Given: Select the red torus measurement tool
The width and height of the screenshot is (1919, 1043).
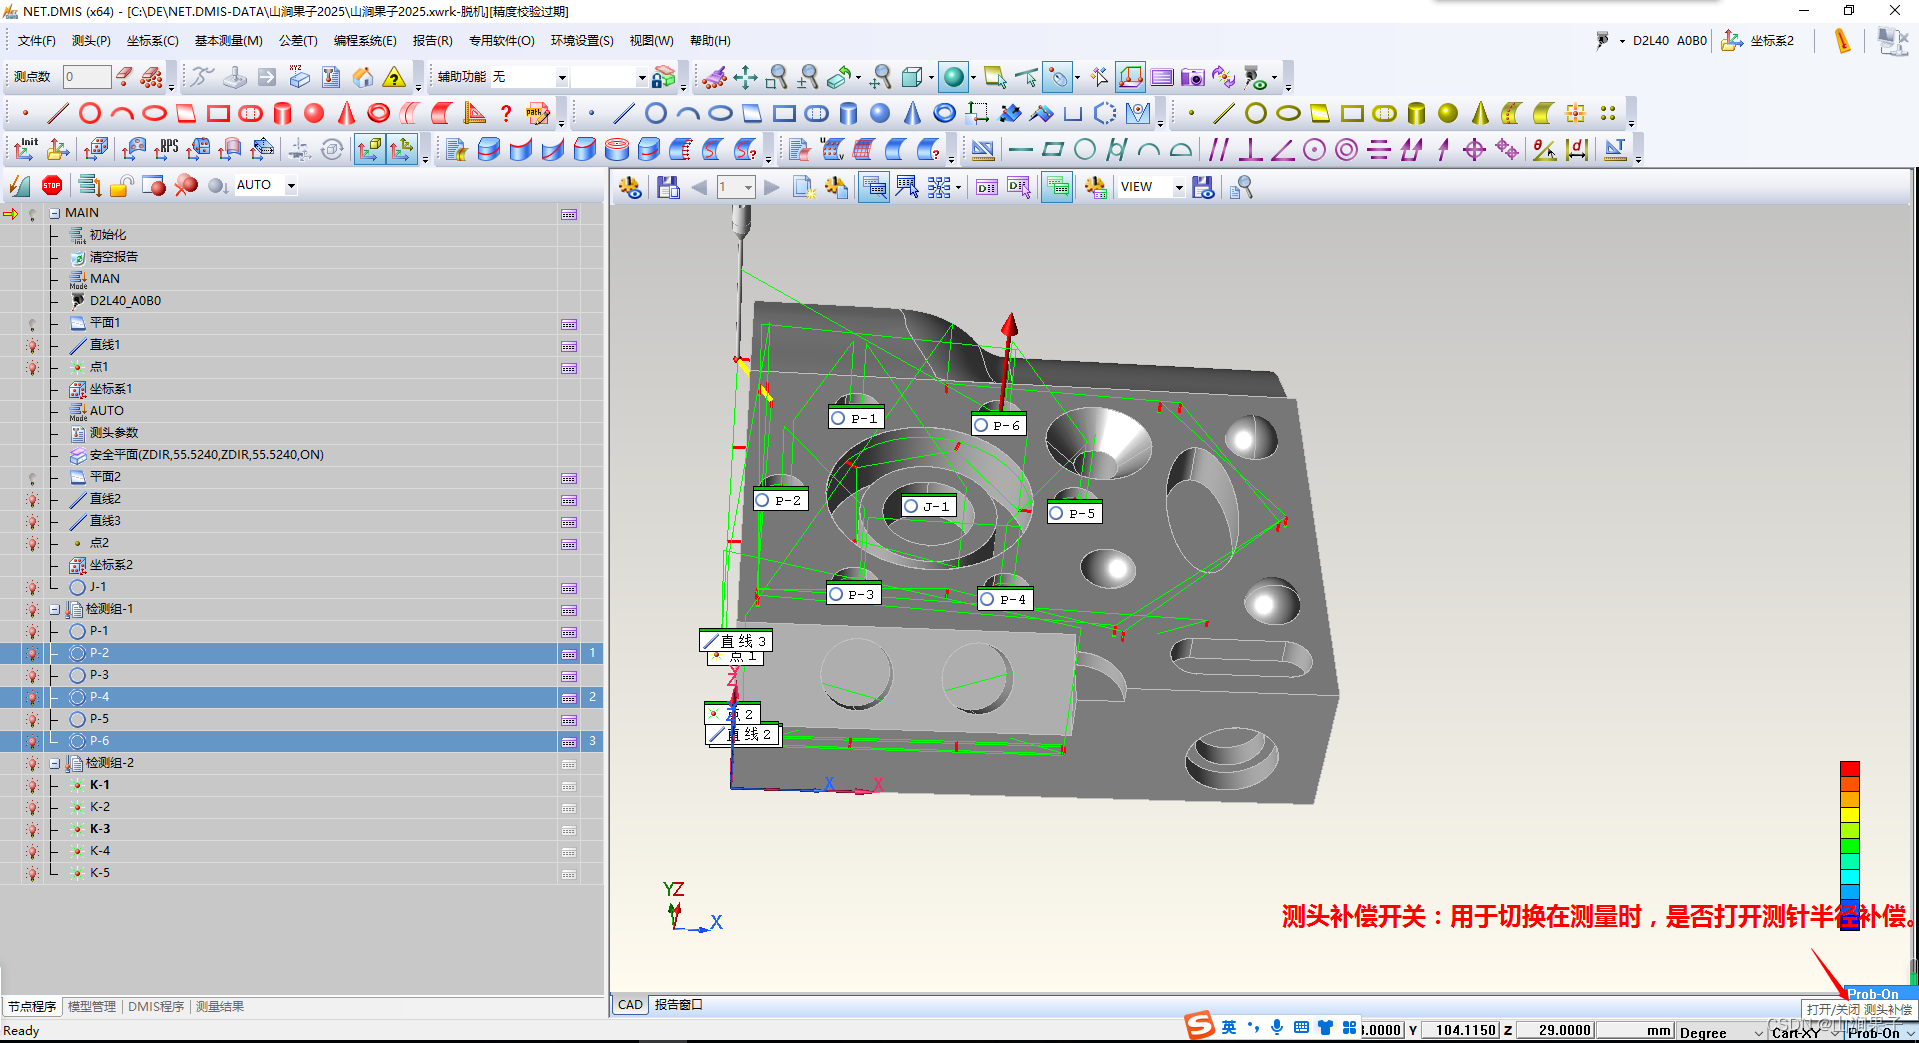Looking at the screenshot, I should (x=378, y=113).
